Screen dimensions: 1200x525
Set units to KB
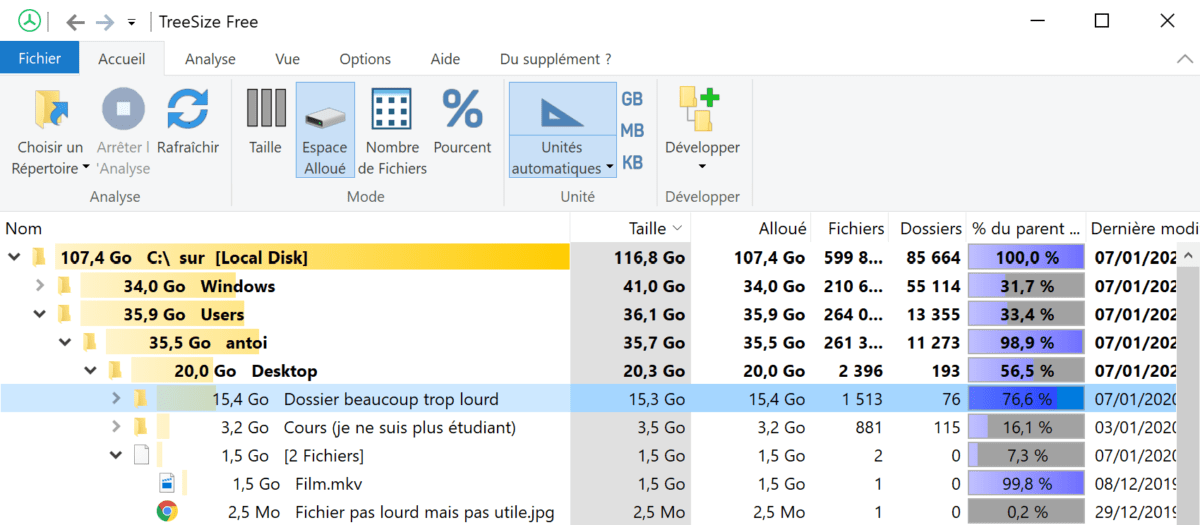tap(632, 162)
